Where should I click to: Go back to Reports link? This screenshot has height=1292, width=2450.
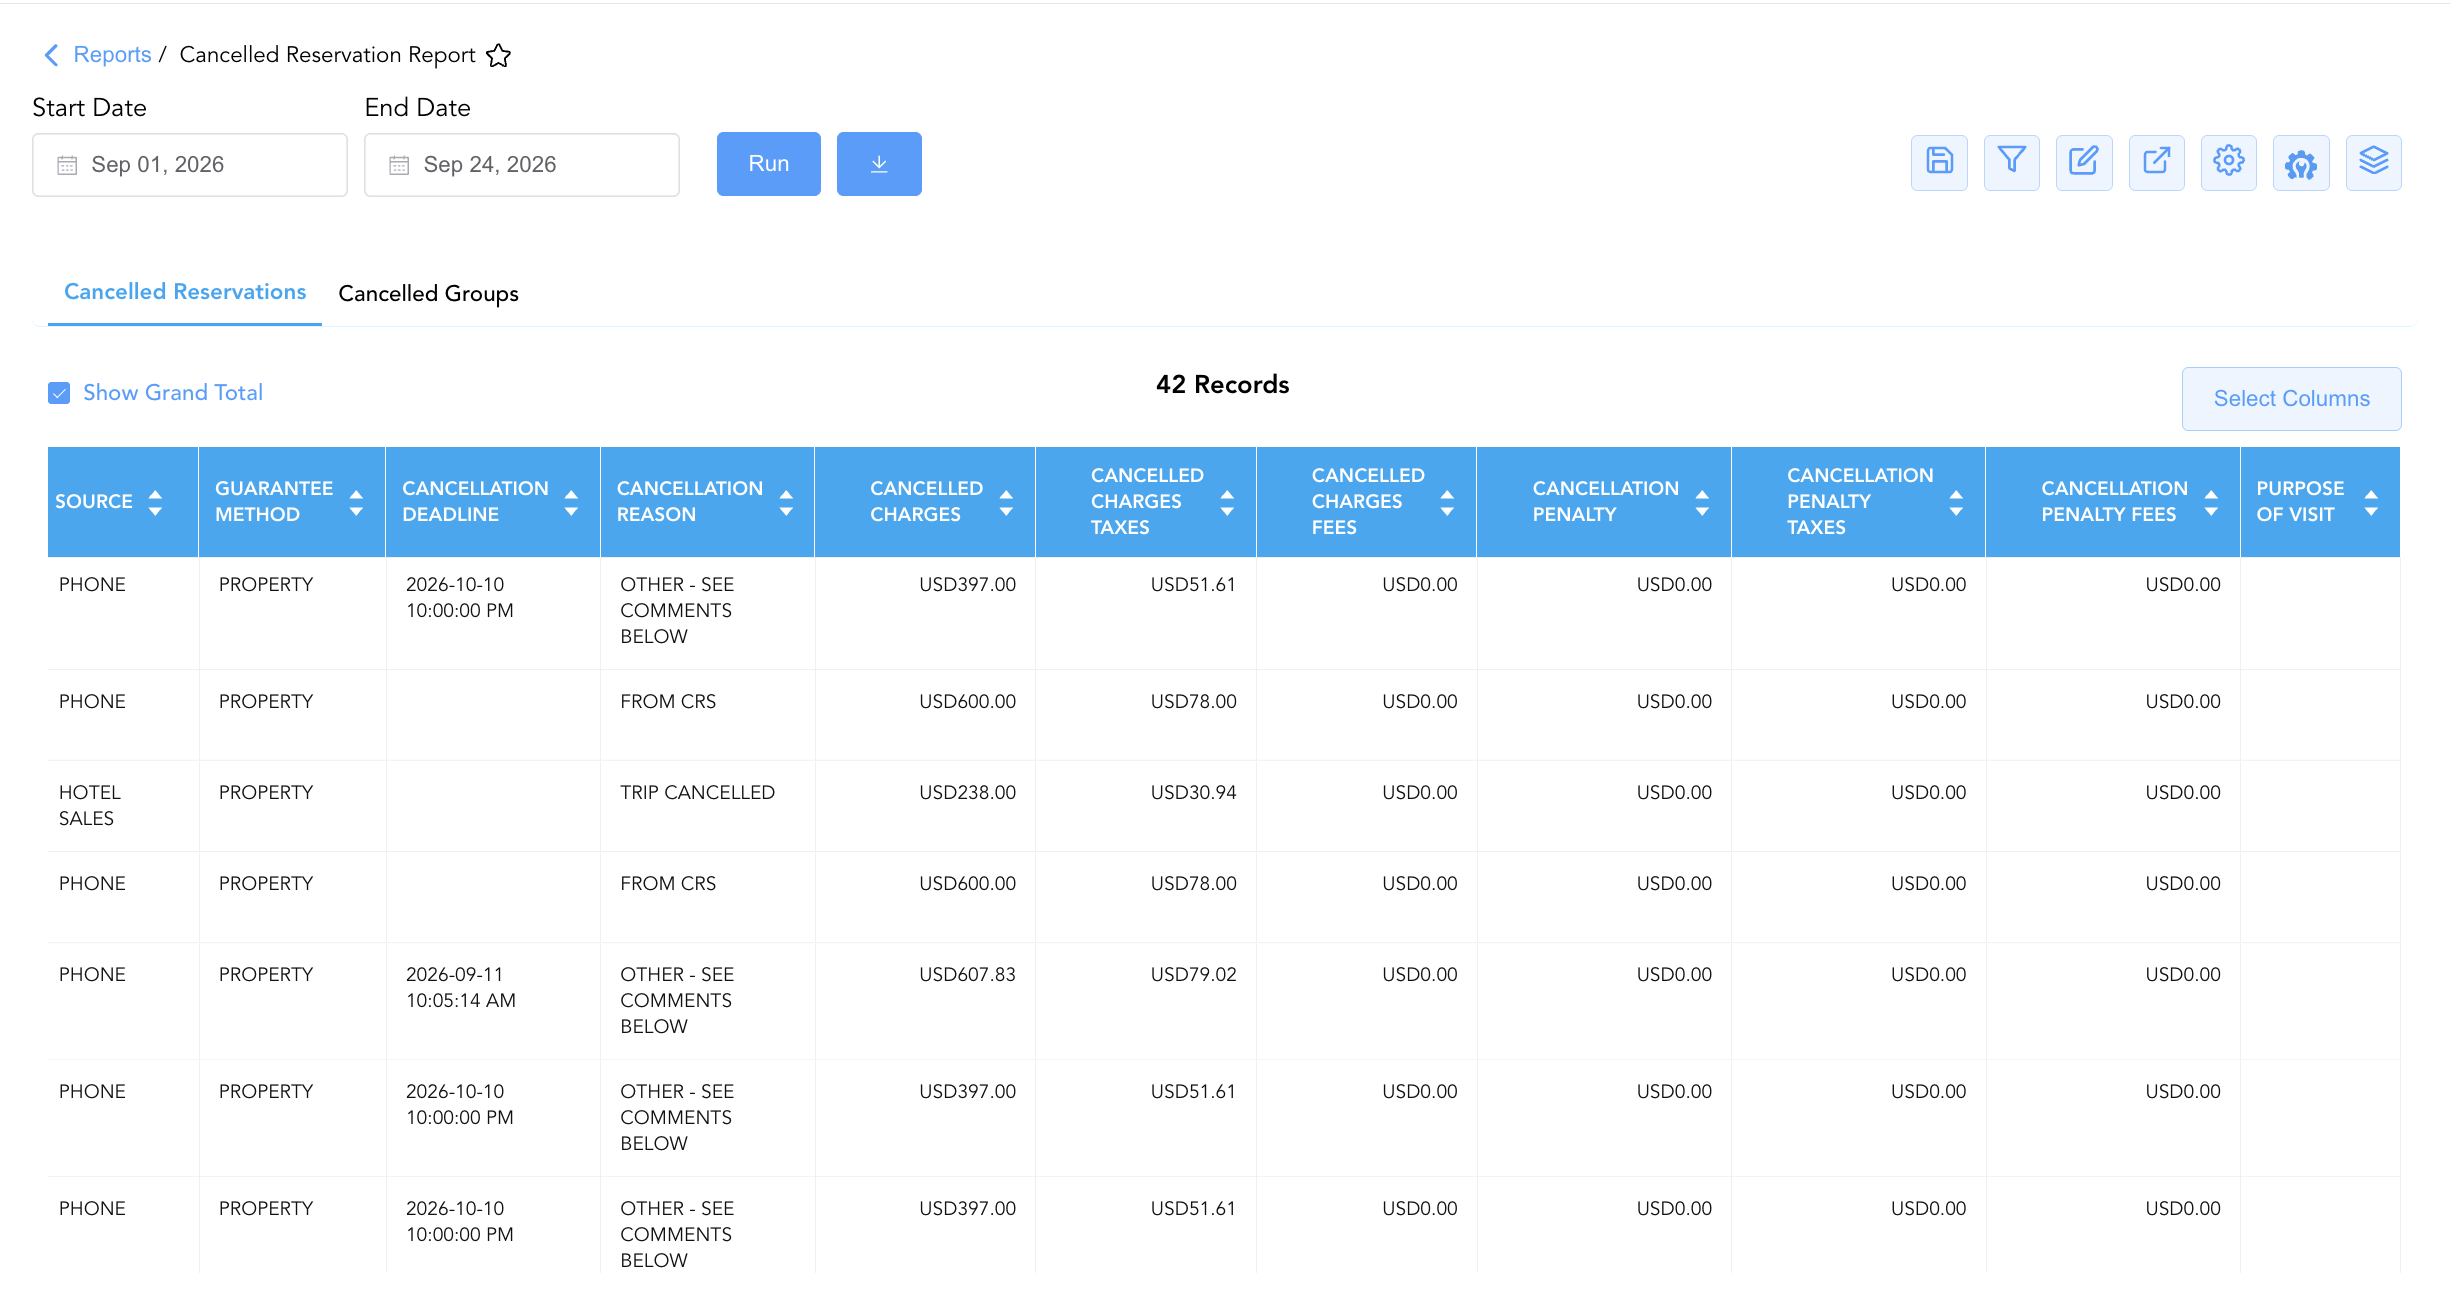112,55
